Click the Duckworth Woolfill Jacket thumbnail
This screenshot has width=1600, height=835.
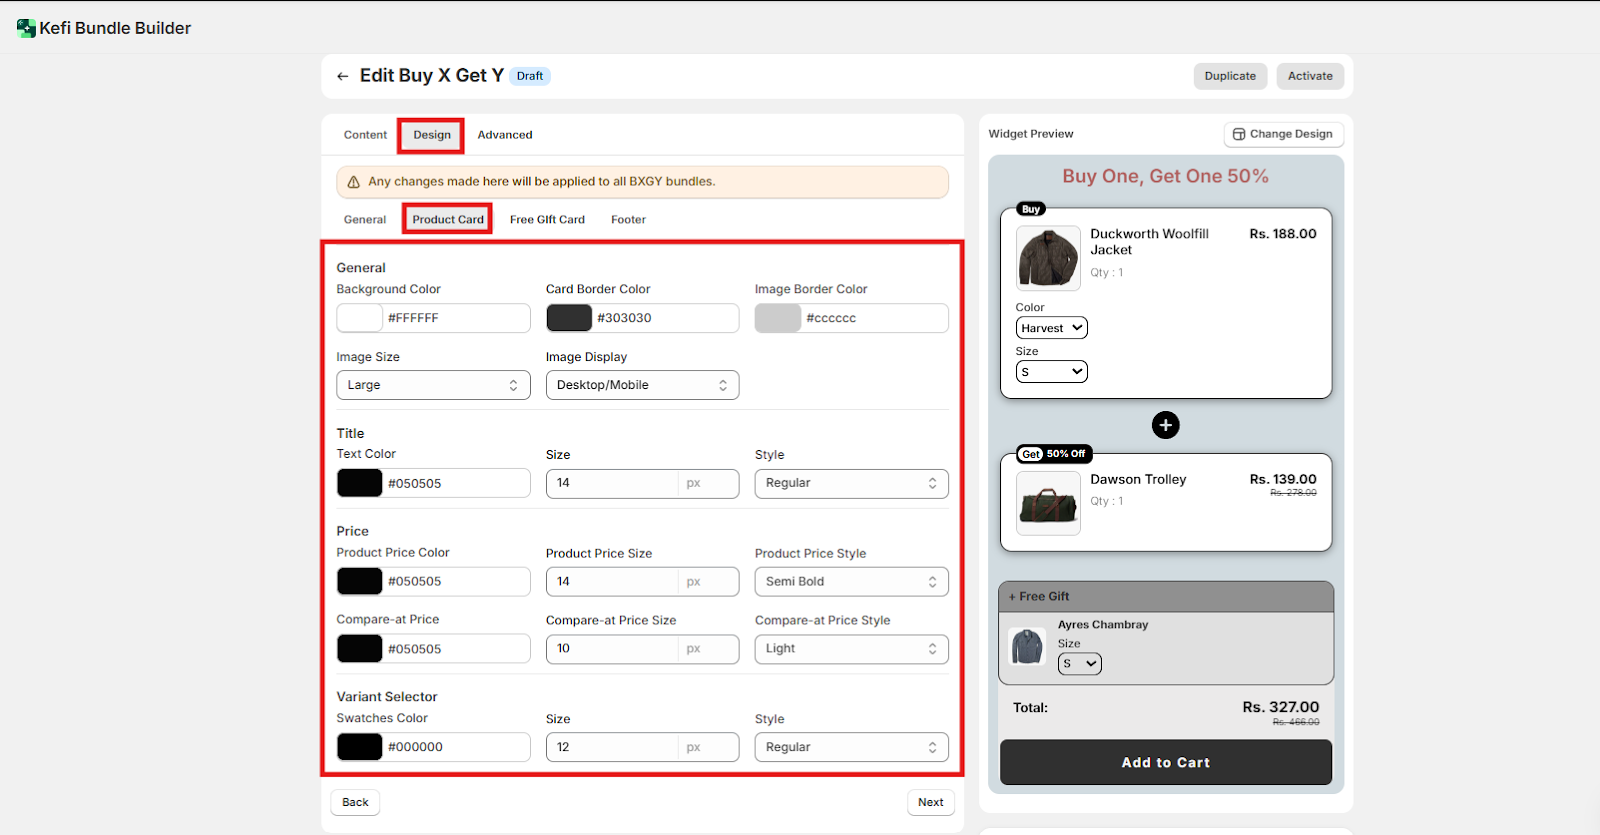click(1048, 258)
